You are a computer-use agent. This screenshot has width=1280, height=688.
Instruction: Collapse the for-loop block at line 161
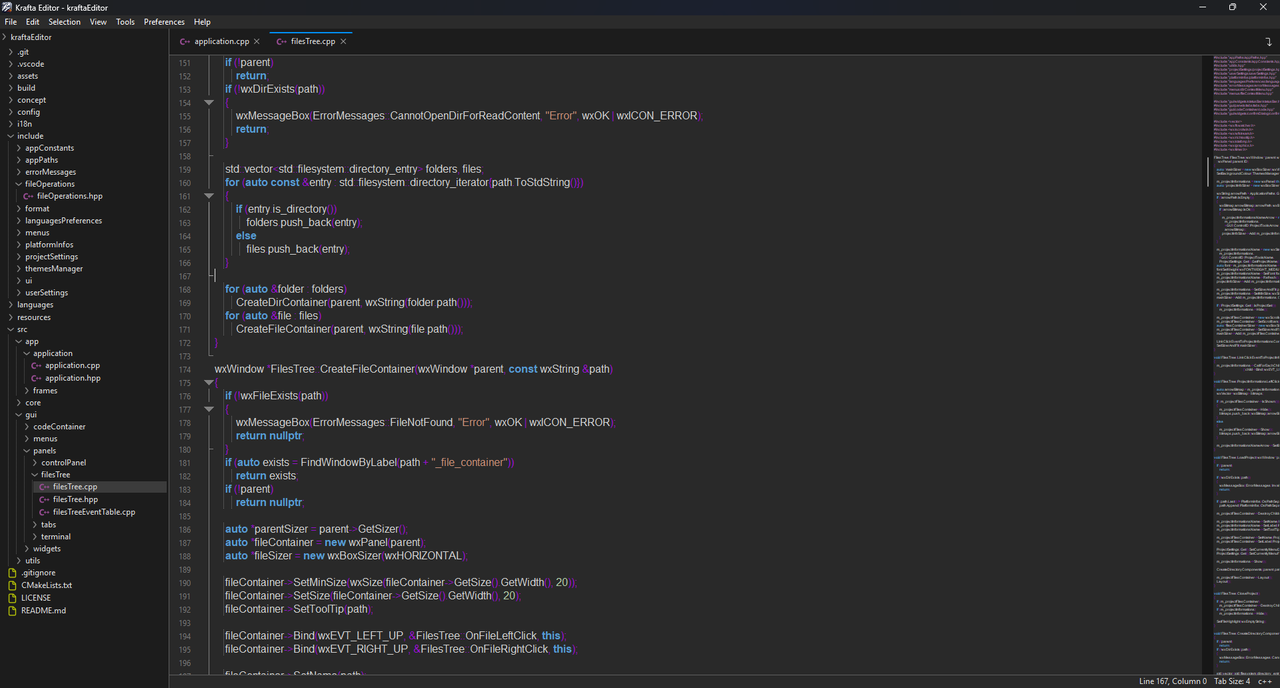(209, 196)
